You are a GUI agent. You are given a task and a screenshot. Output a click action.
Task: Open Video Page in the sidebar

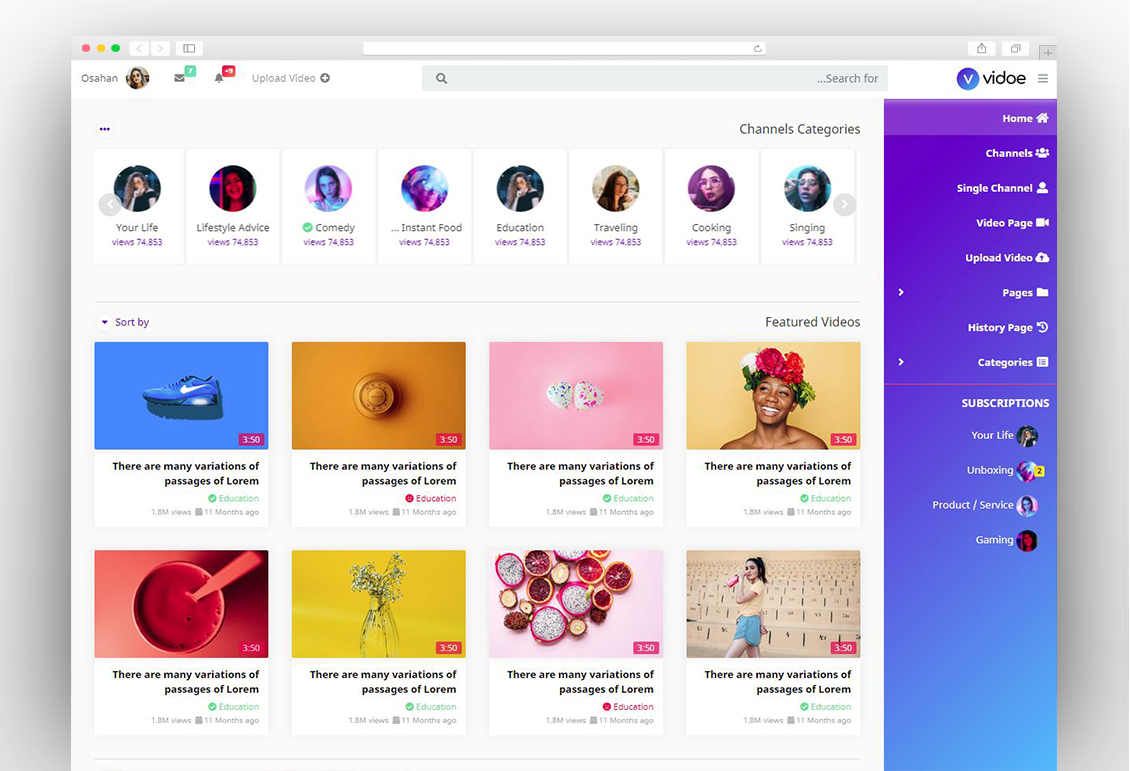[970, 223]
